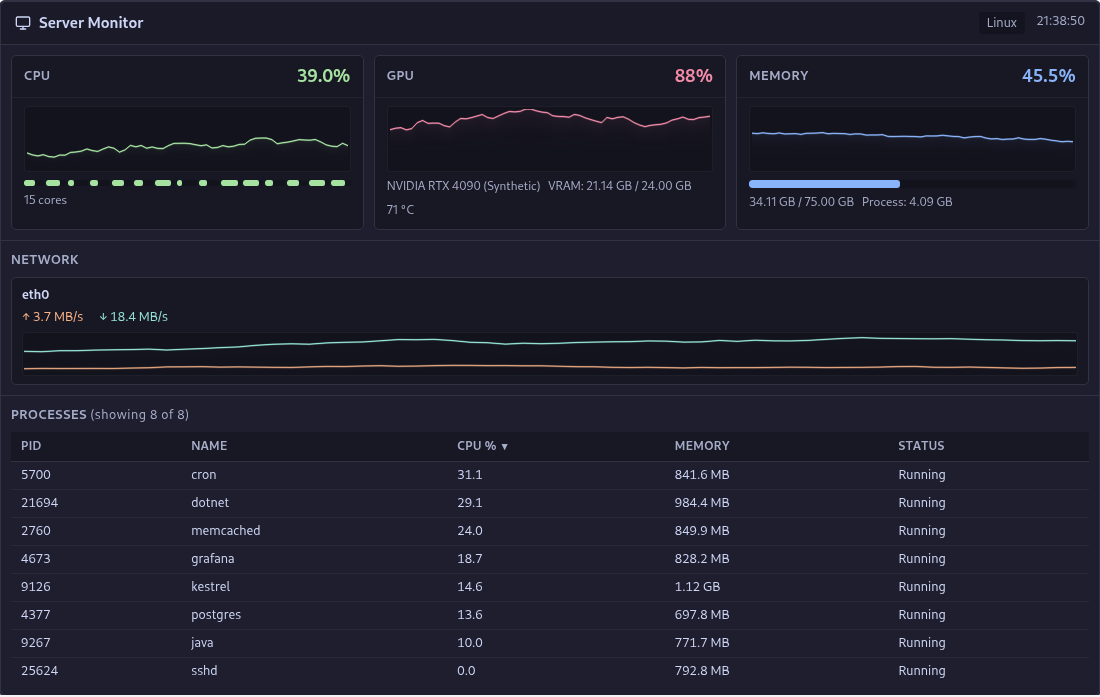Click the 697.8 MB memory value for postgres
Image resolution: width=1100 pixels, height=697 pixels.
[702, 615]
